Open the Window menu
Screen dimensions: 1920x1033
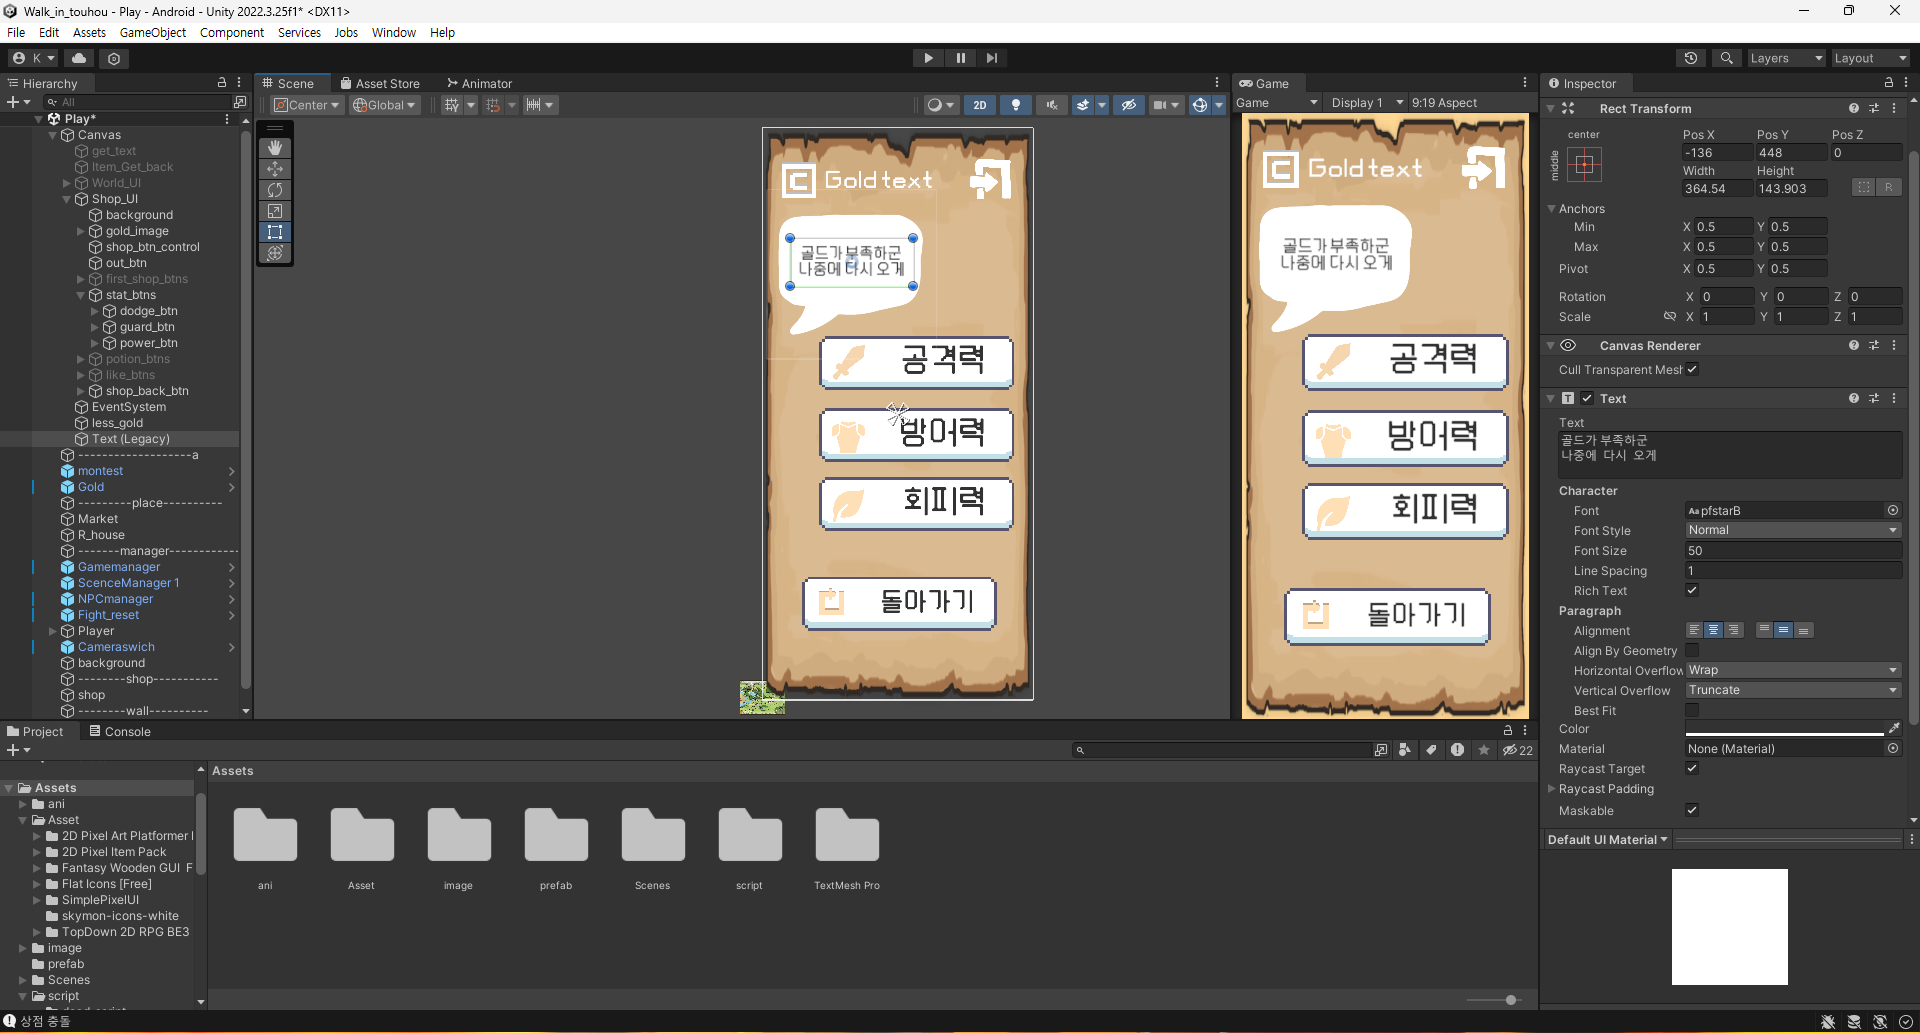[x=394, y=32]
